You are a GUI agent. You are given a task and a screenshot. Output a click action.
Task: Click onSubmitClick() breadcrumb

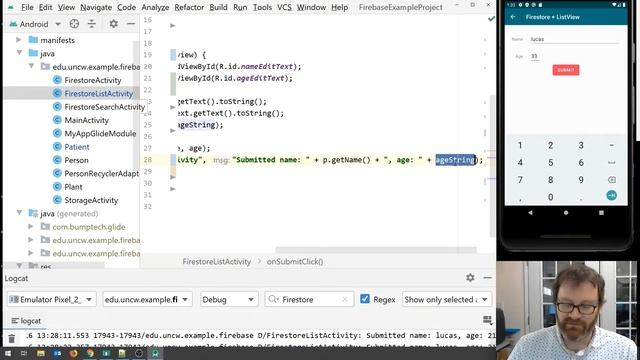(x=295, y=262)
